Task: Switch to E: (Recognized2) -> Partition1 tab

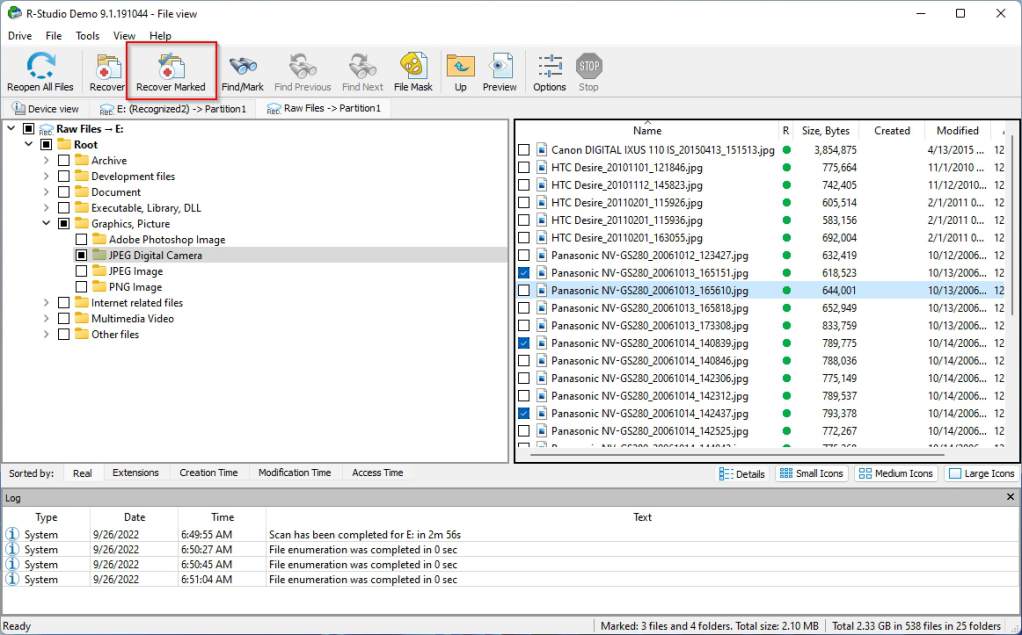Action: [173, 109]
